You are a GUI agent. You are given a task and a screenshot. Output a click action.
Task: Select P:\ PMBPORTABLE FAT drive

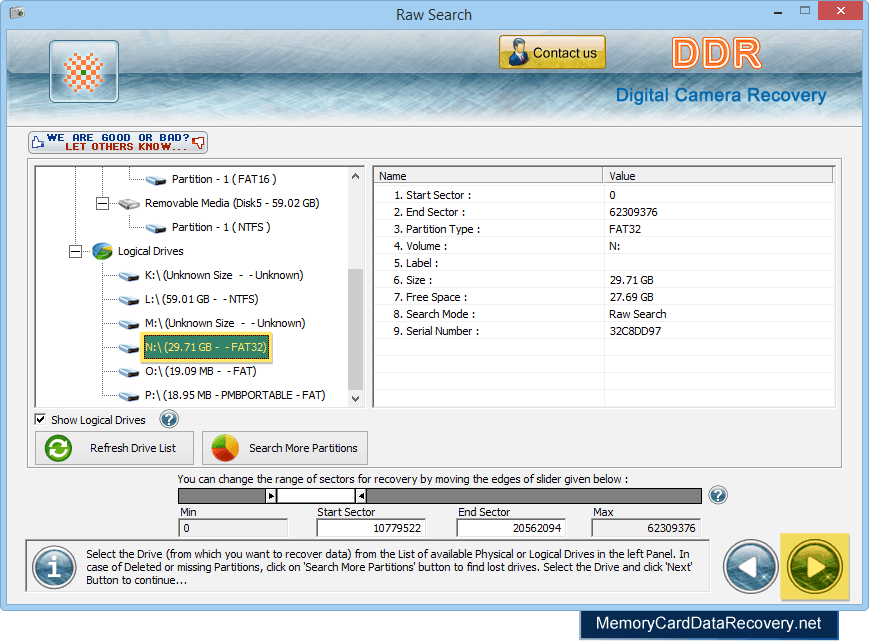(235, 395)
